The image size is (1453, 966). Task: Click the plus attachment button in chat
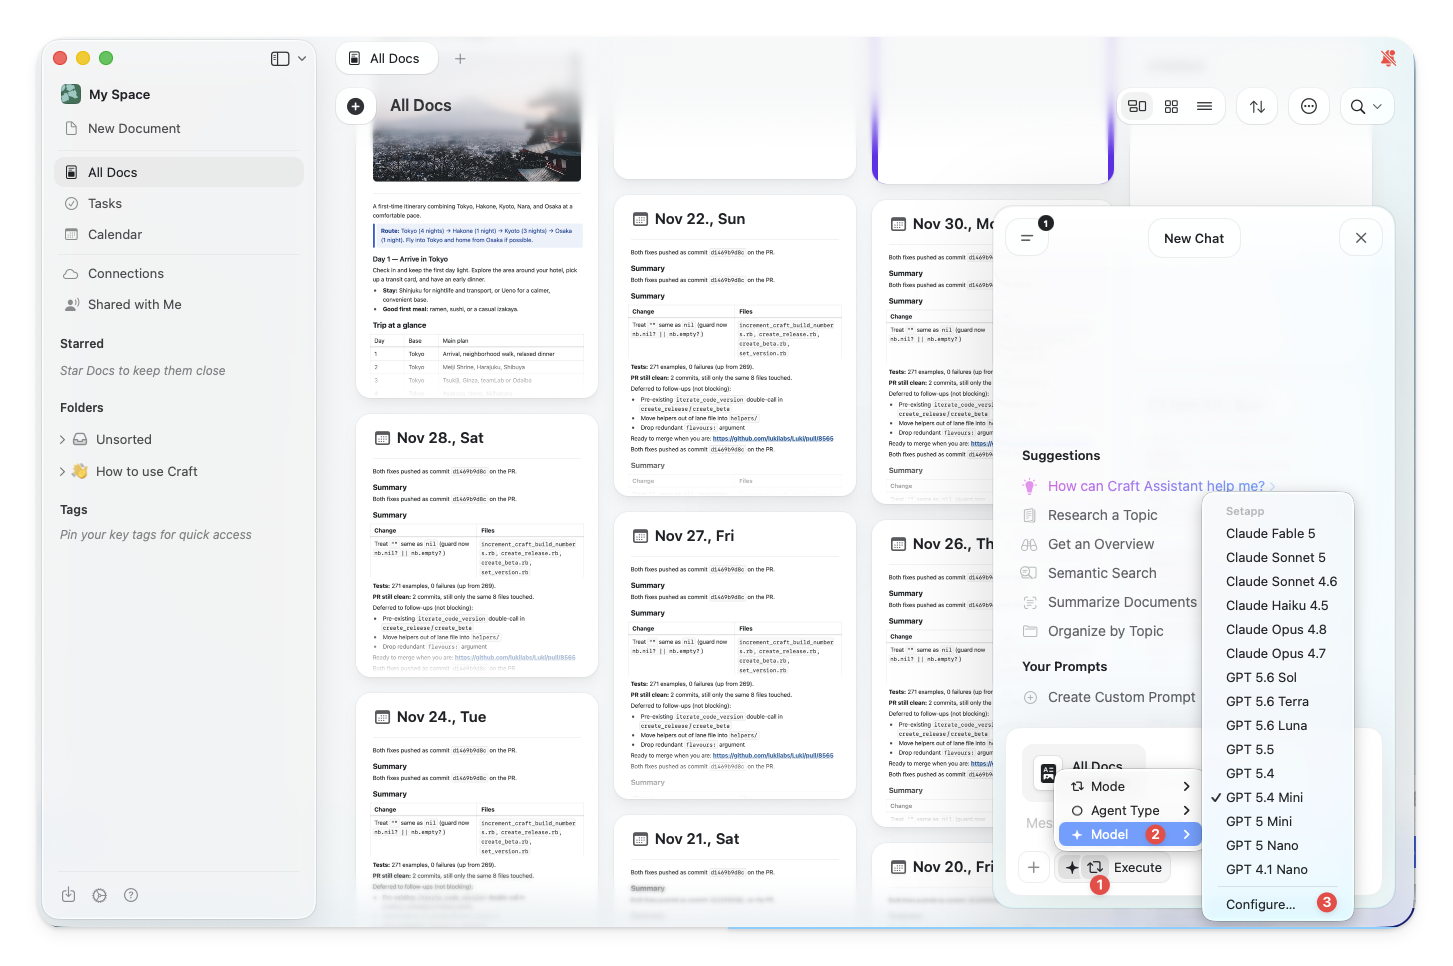(1034, 867)
